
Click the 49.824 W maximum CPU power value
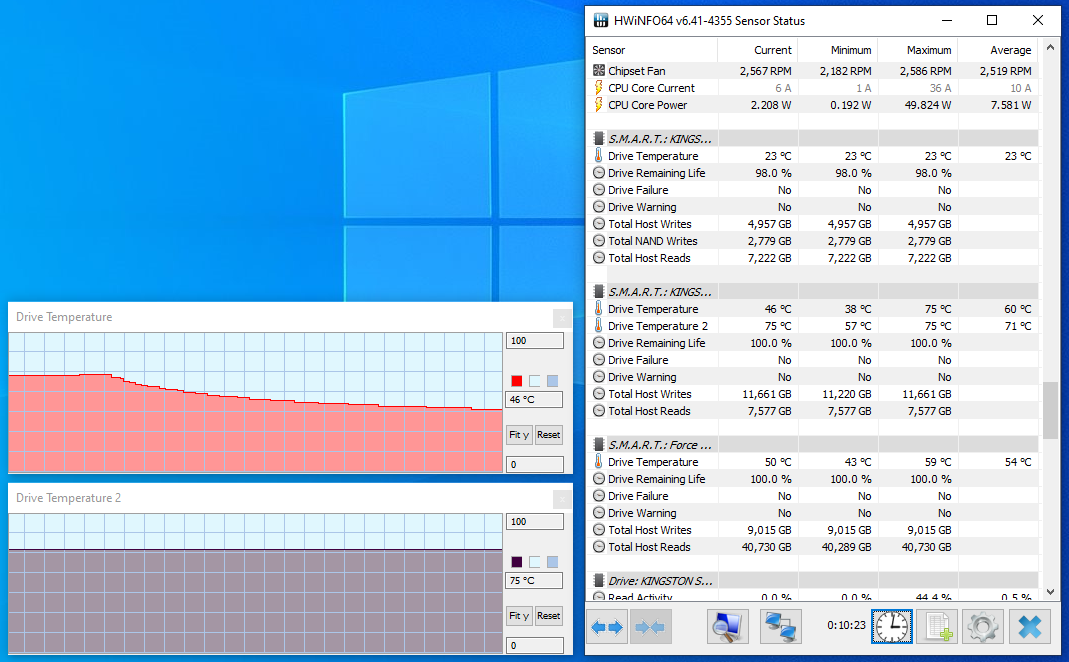pos(923,104)
